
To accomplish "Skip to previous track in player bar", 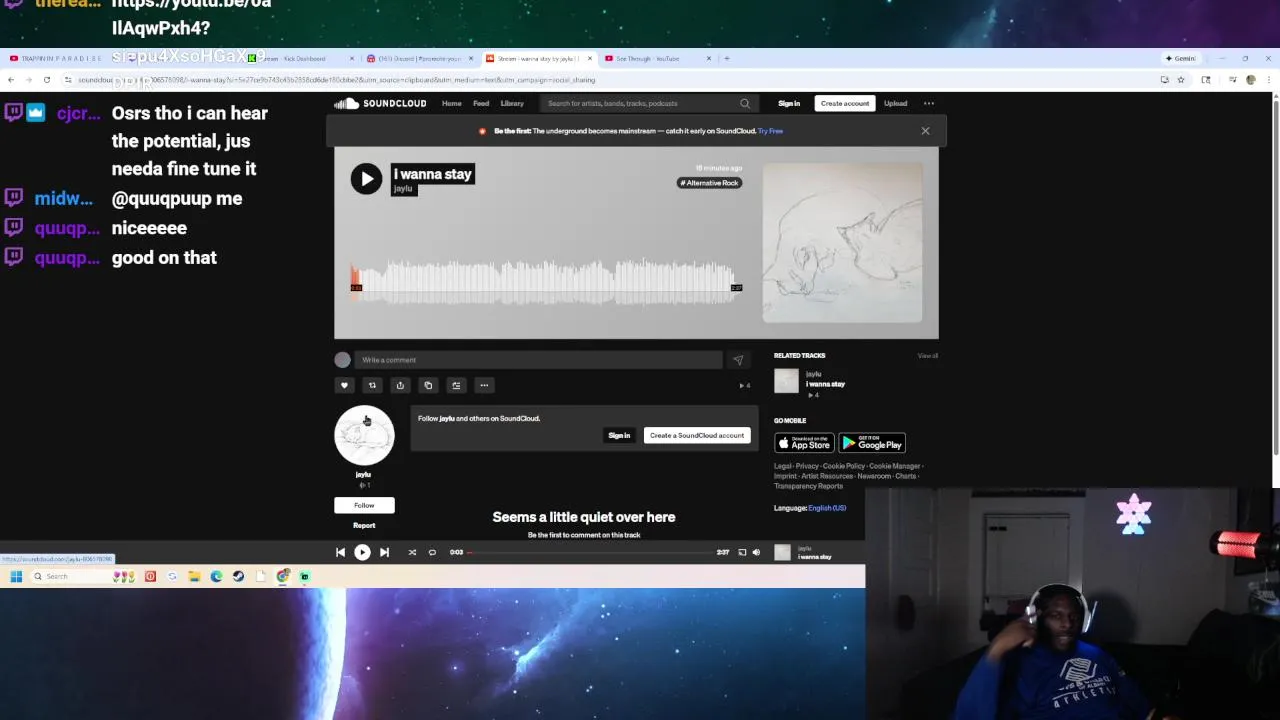I will 340,552.
